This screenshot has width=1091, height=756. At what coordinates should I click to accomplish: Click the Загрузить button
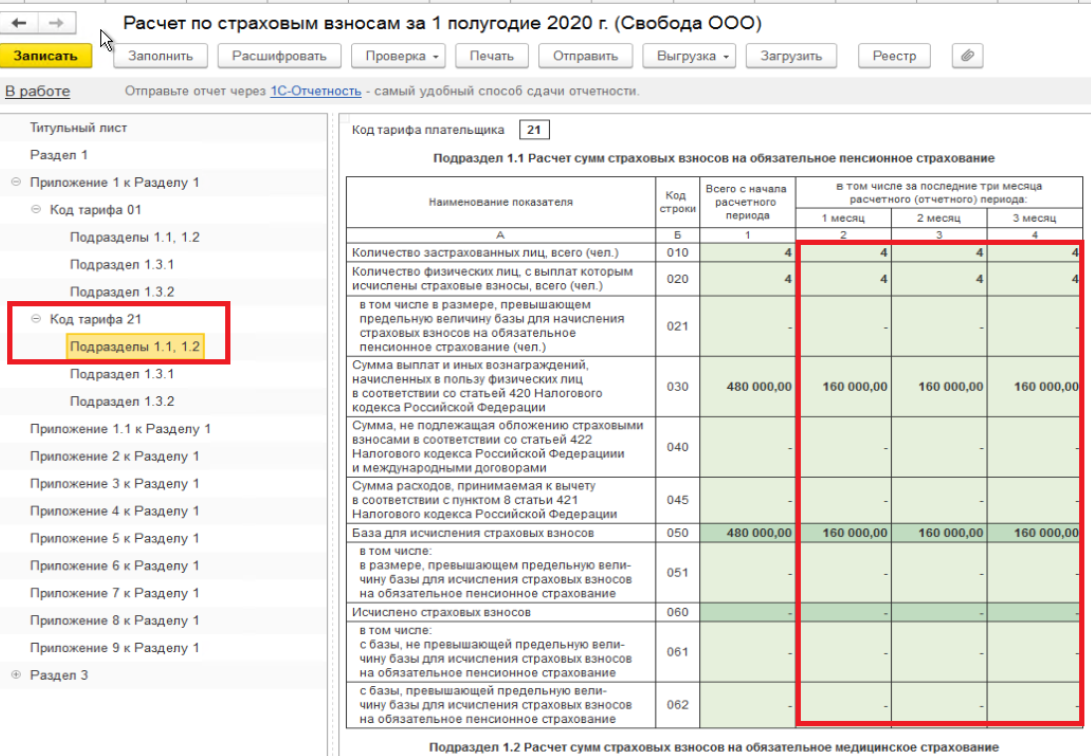click(791, 56)
